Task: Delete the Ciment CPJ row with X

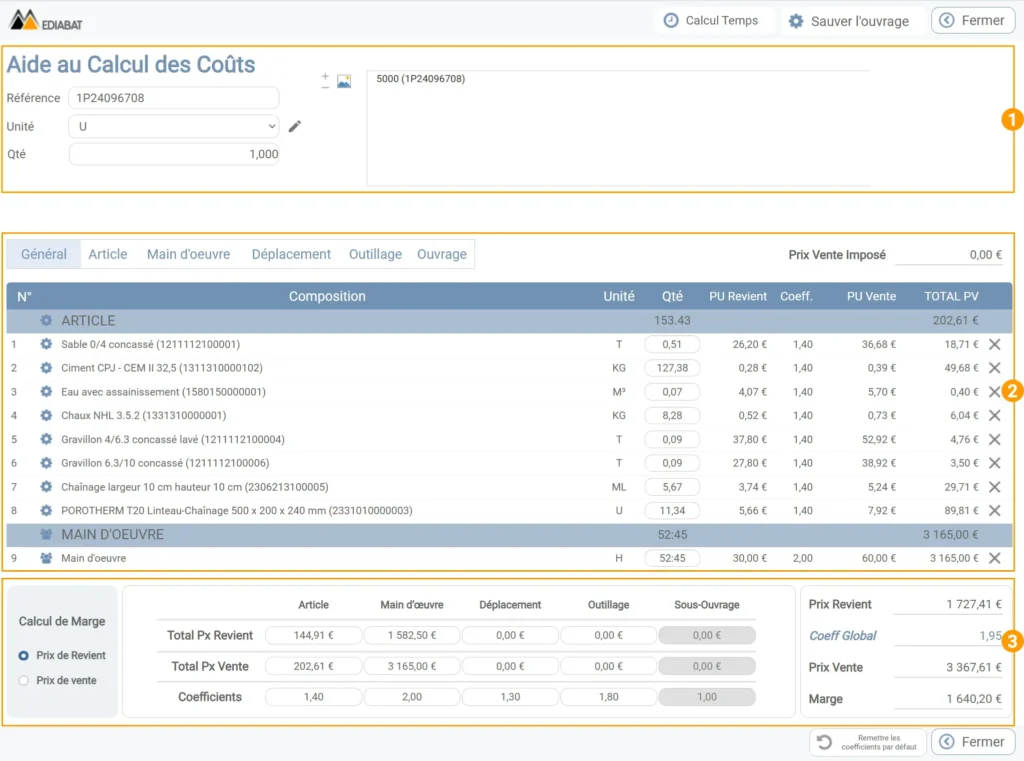Action: (x=994, y=368)
